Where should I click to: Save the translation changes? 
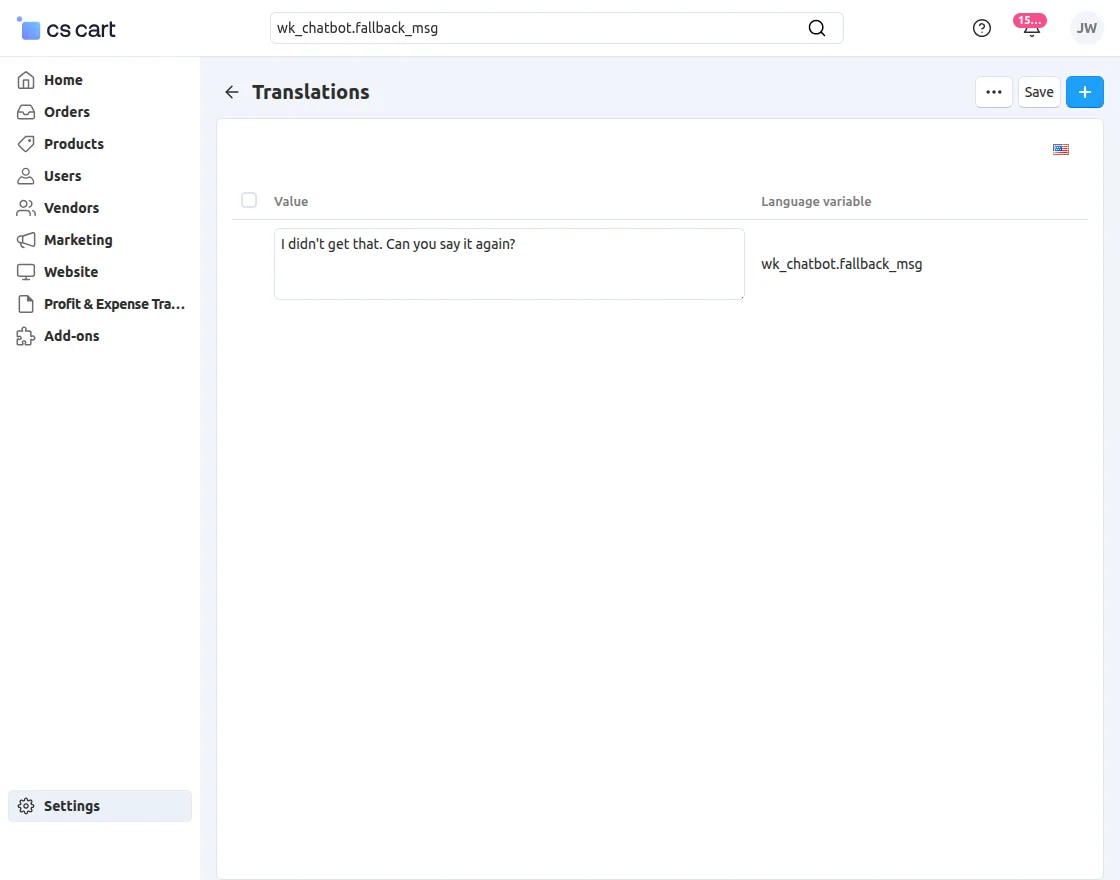(1038, 91)
